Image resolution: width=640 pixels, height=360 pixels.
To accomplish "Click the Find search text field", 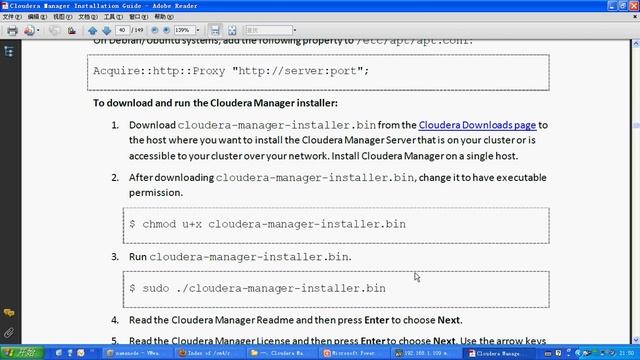I will (x=269, y=30).
